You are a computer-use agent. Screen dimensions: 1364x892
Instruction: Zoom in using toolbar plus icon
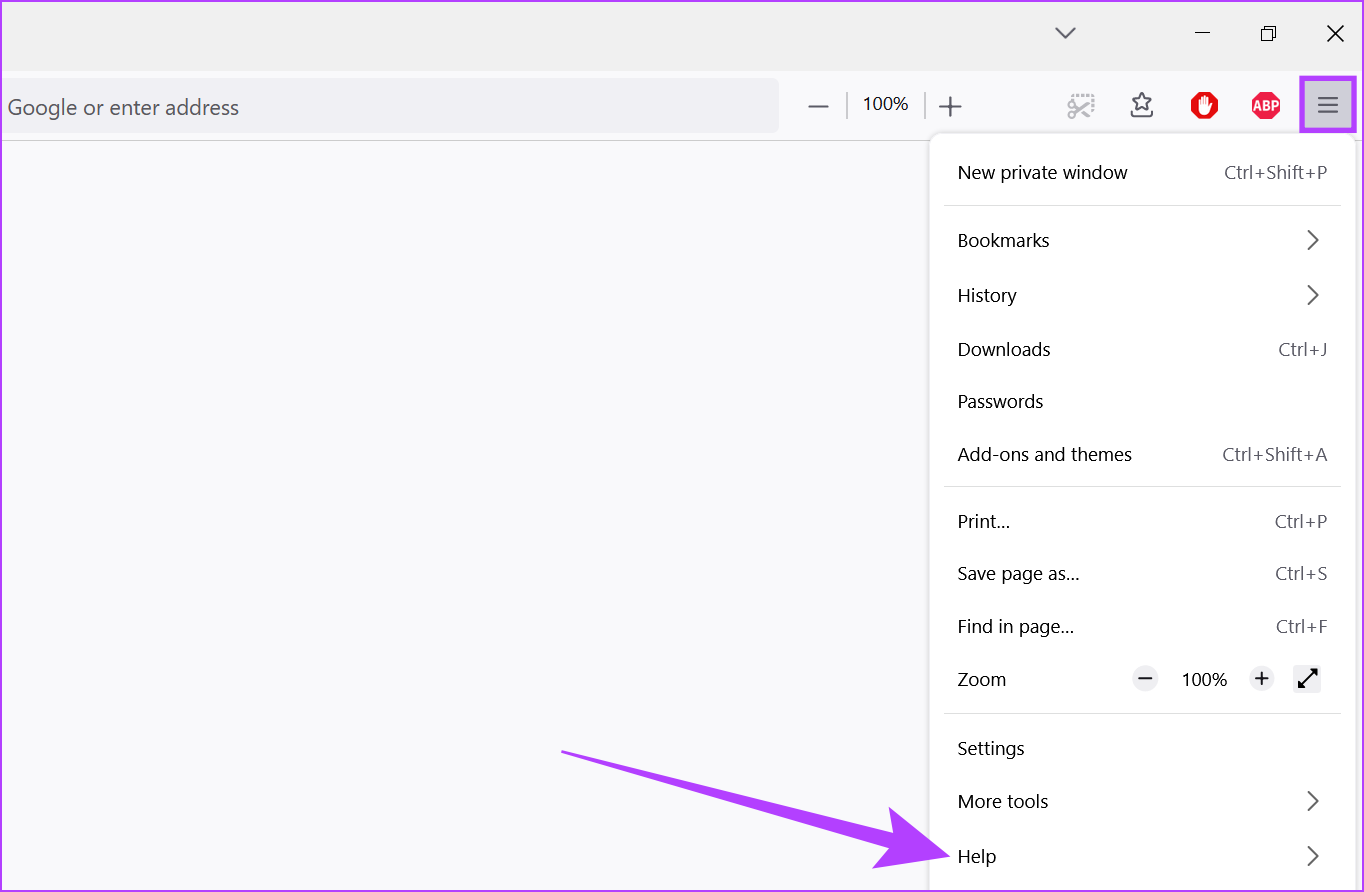click(x=950, y=106)
